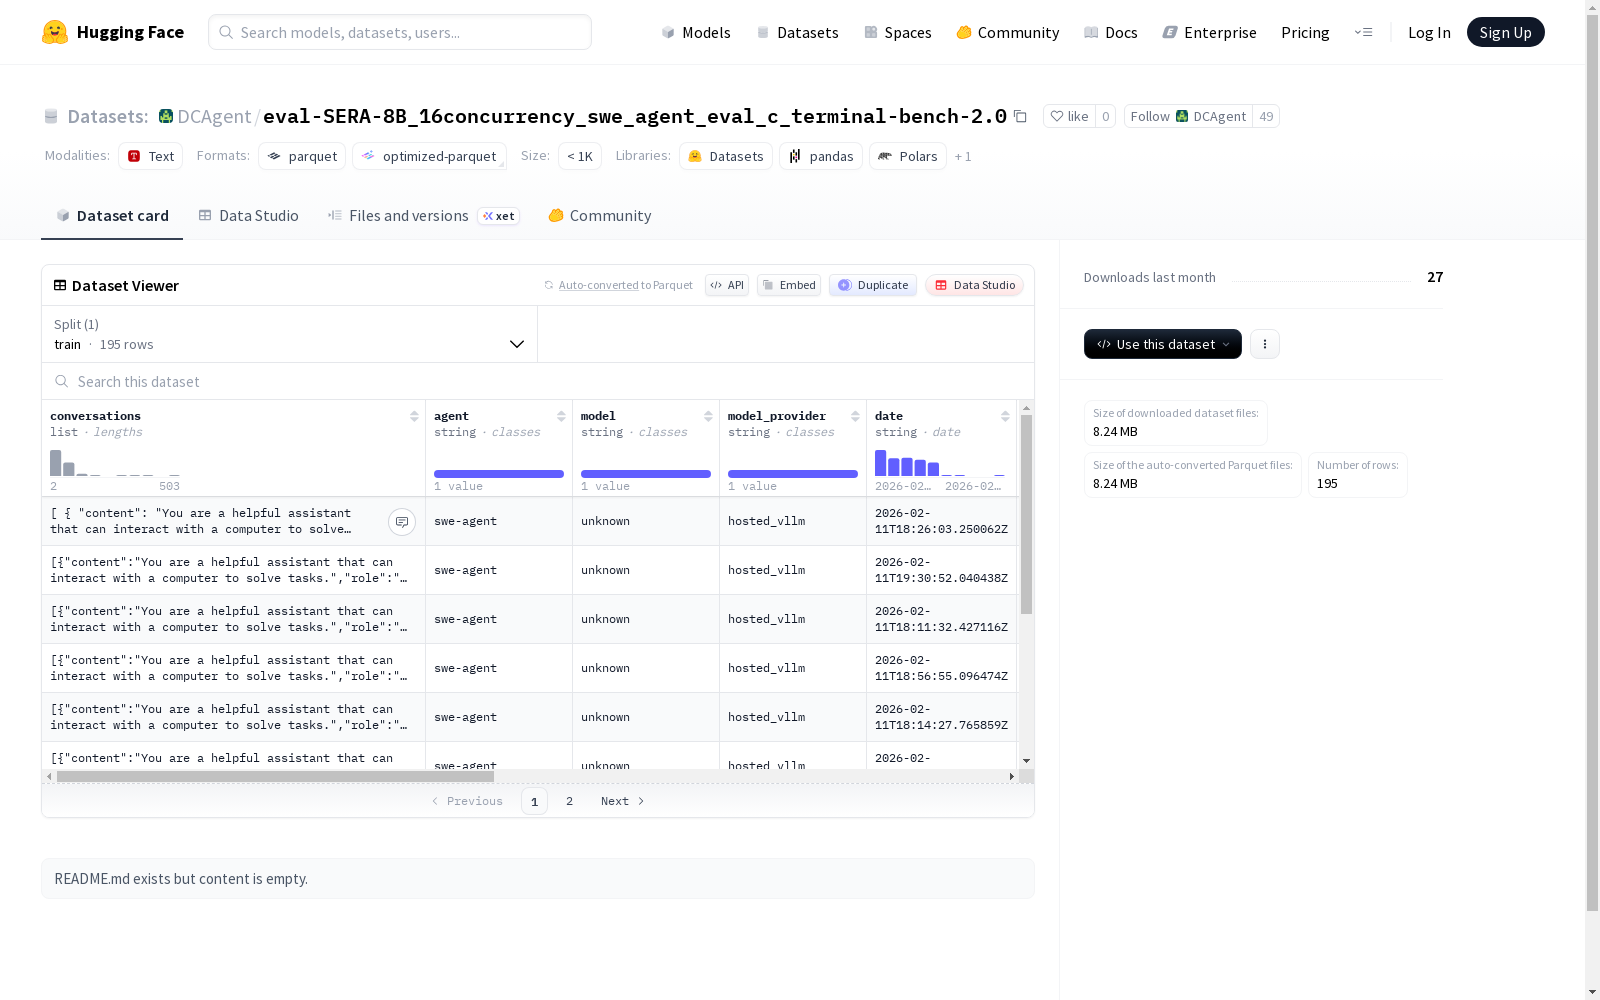Show the +1 more libraries

(x=963, y=156)
